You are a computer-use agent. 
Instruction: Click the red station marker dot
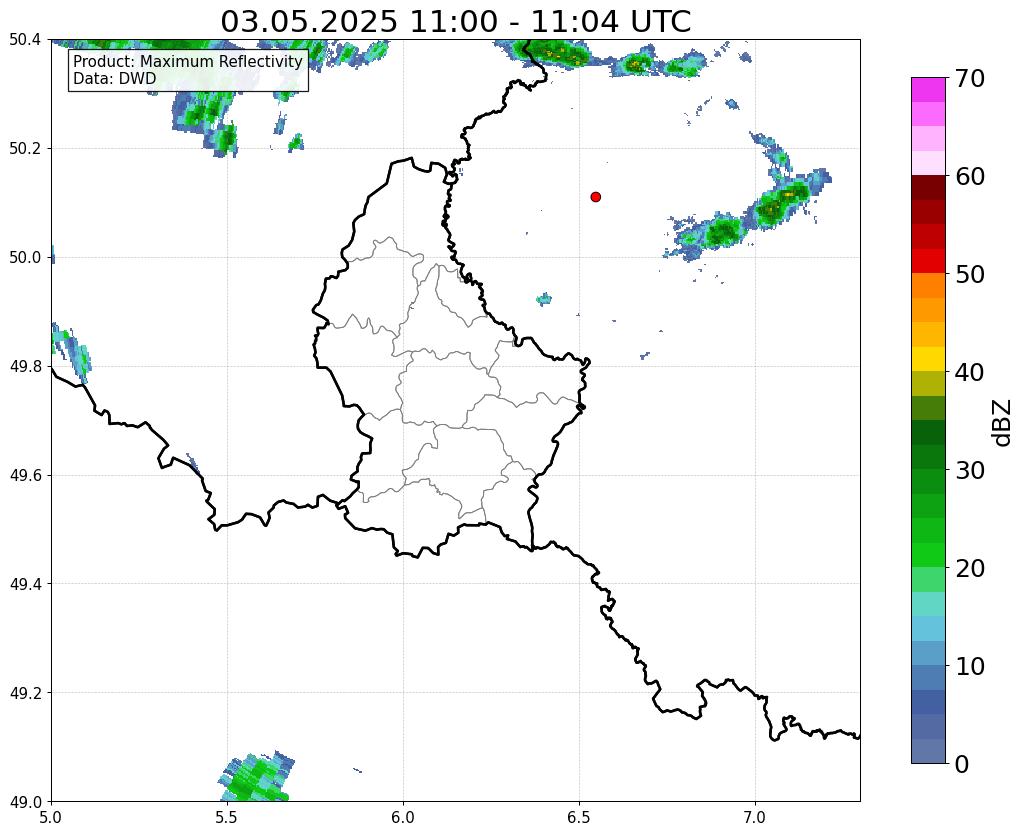[595, 197]
